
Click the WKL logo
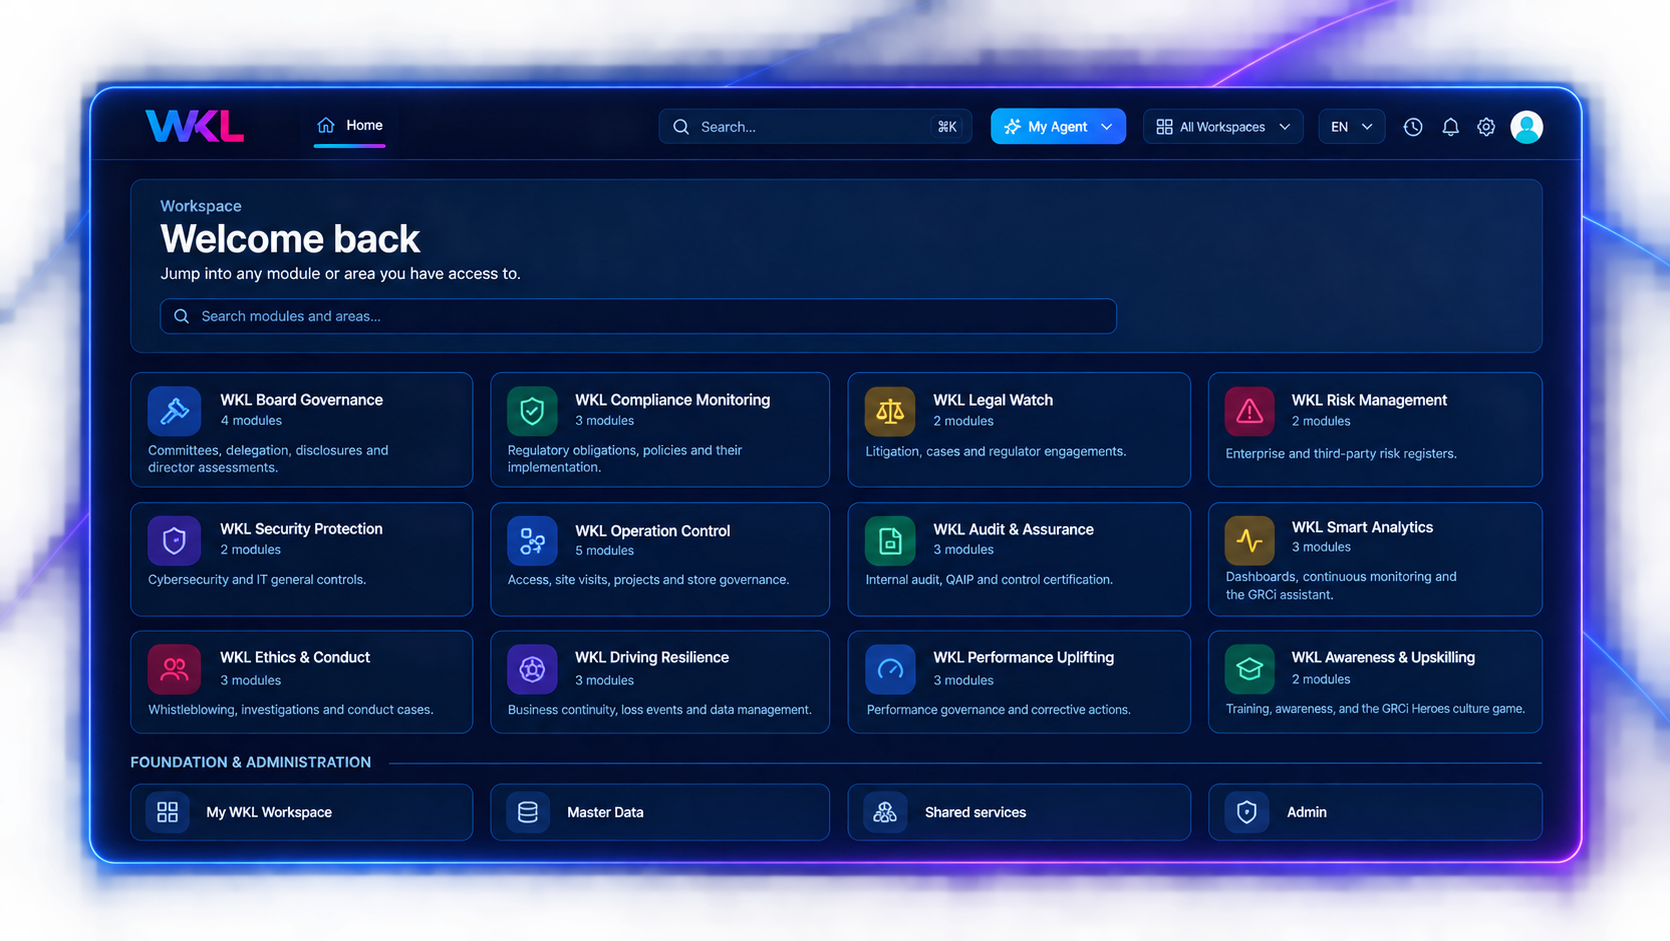(195, 126)
